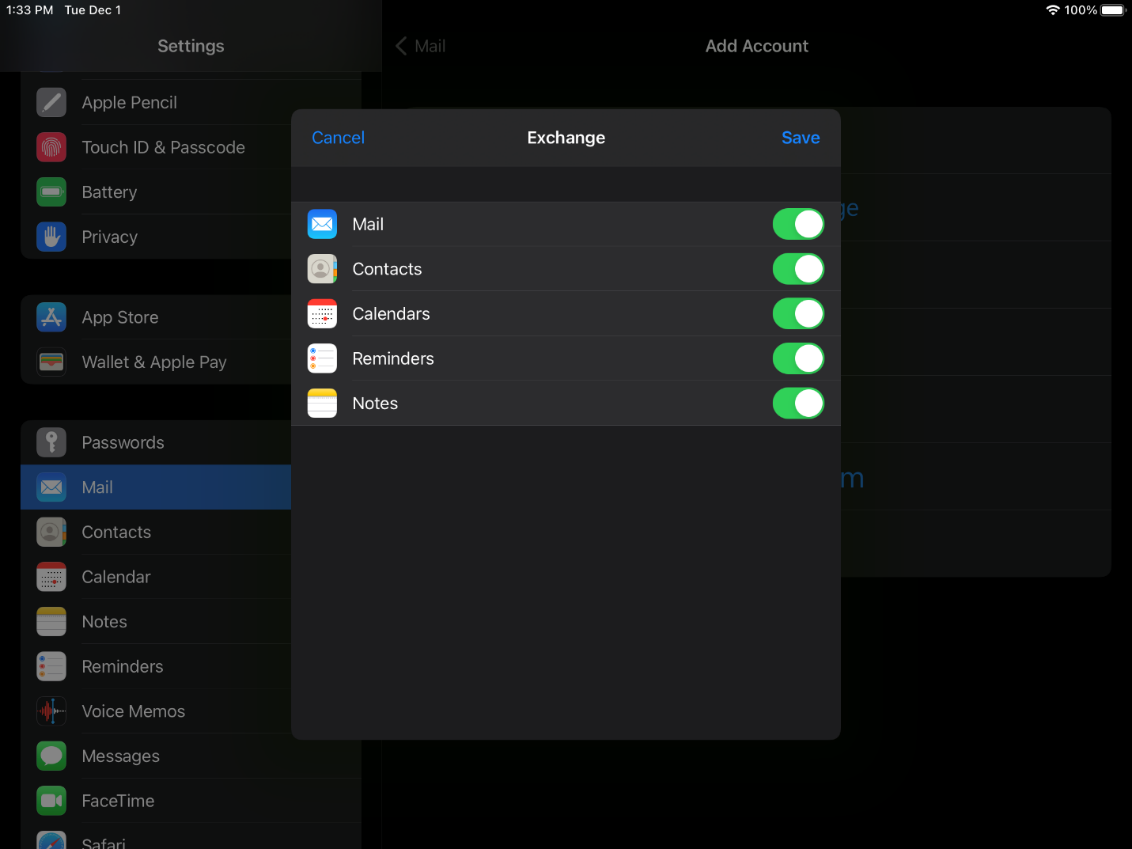Open FaceTime camera icon in sidebar
The width and height of the screenshot is (1132, 849).
pos(51,801)
